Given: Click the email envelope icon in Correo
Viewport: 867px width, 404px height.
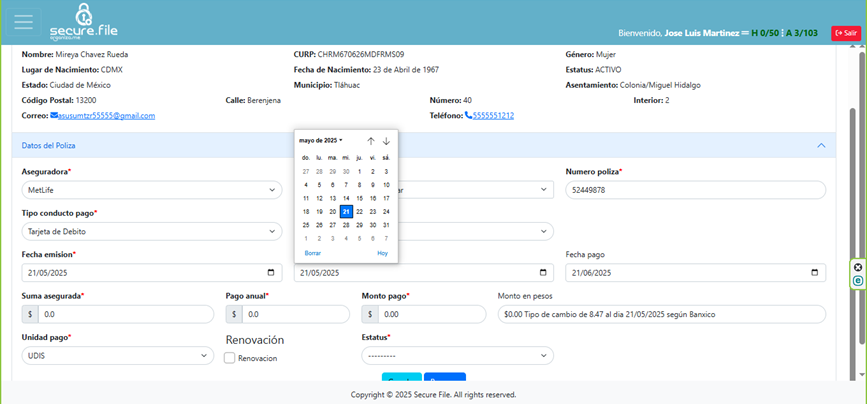Looking at the screenshot, I should click(55, 116).
